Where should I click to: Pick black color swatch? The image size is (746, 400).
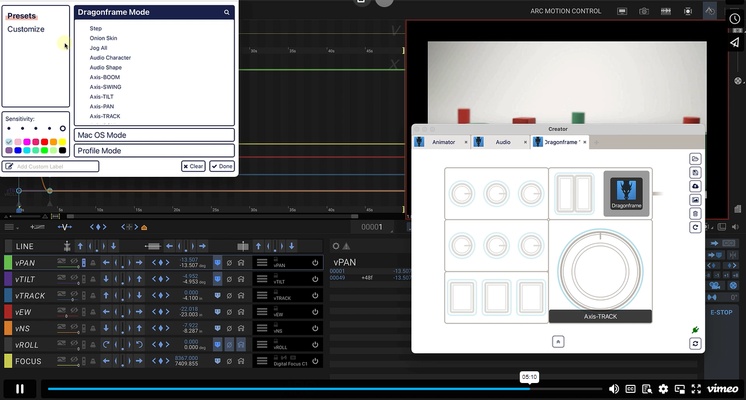click(62, 150)
